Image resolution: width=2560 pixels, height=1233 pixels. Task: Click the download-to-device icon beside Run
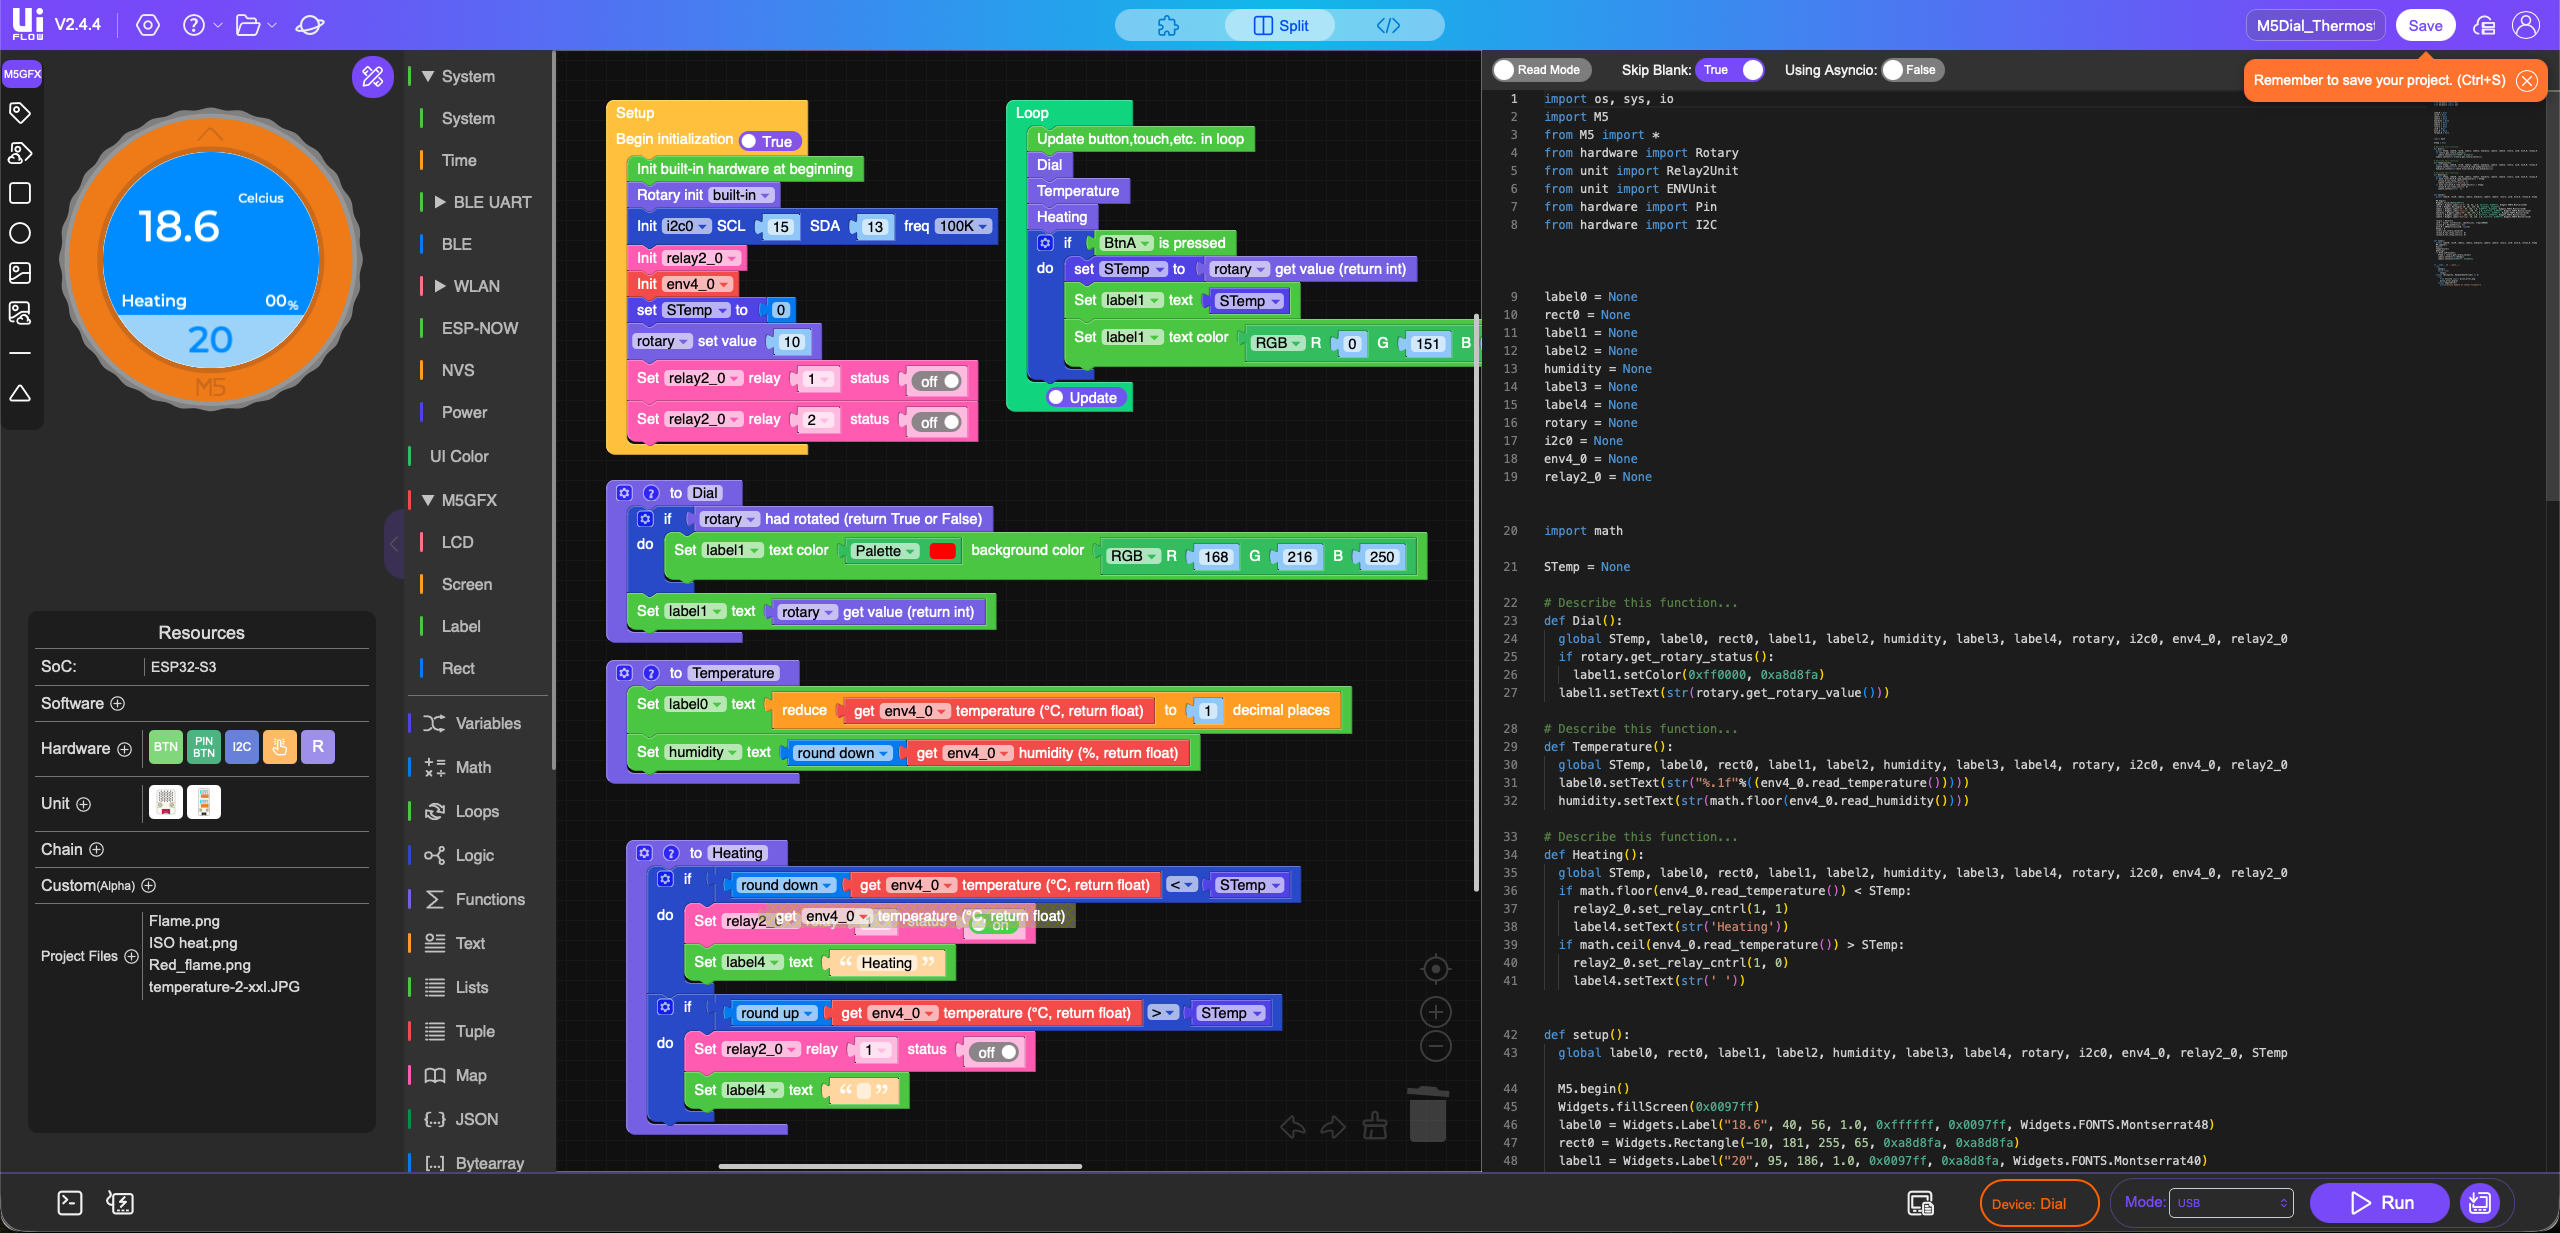pos(2480,1203)
